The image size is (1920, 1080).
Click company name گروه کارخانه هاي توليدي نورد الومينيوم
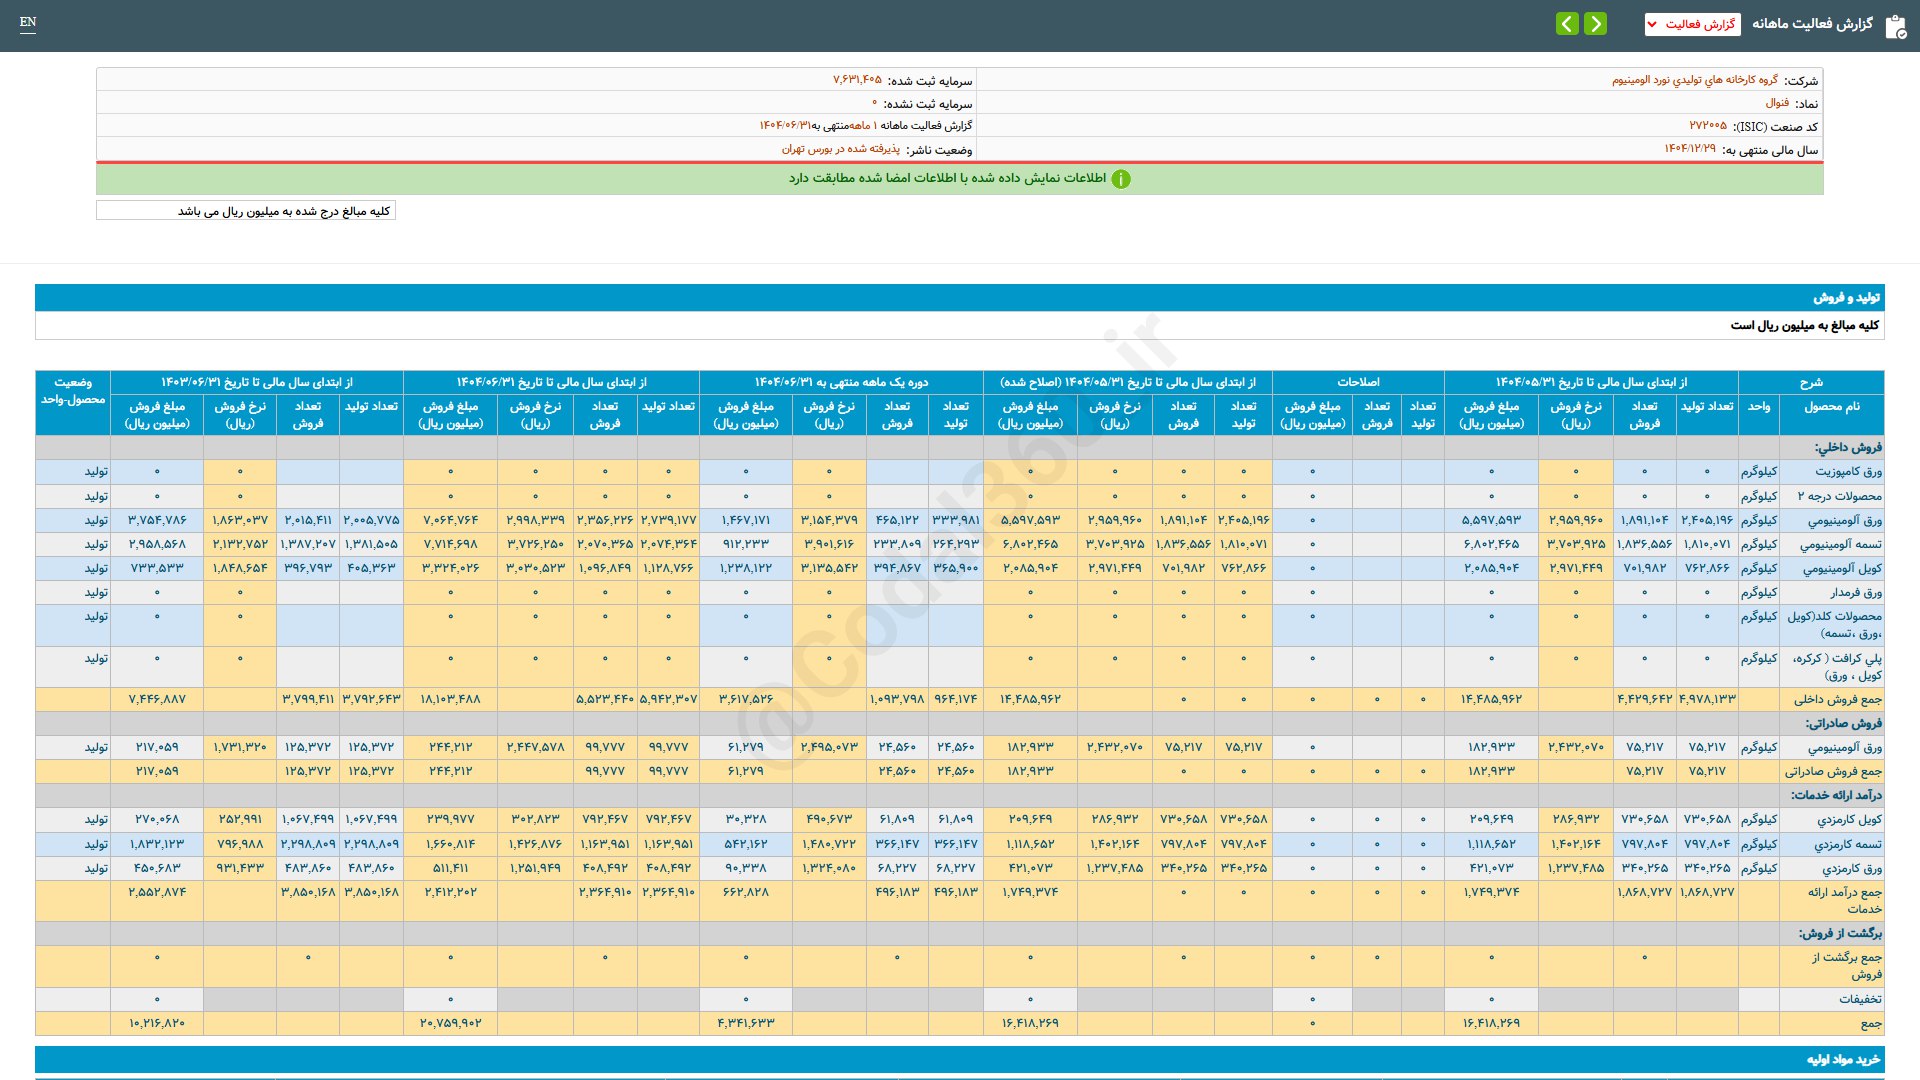(1694, 80)
